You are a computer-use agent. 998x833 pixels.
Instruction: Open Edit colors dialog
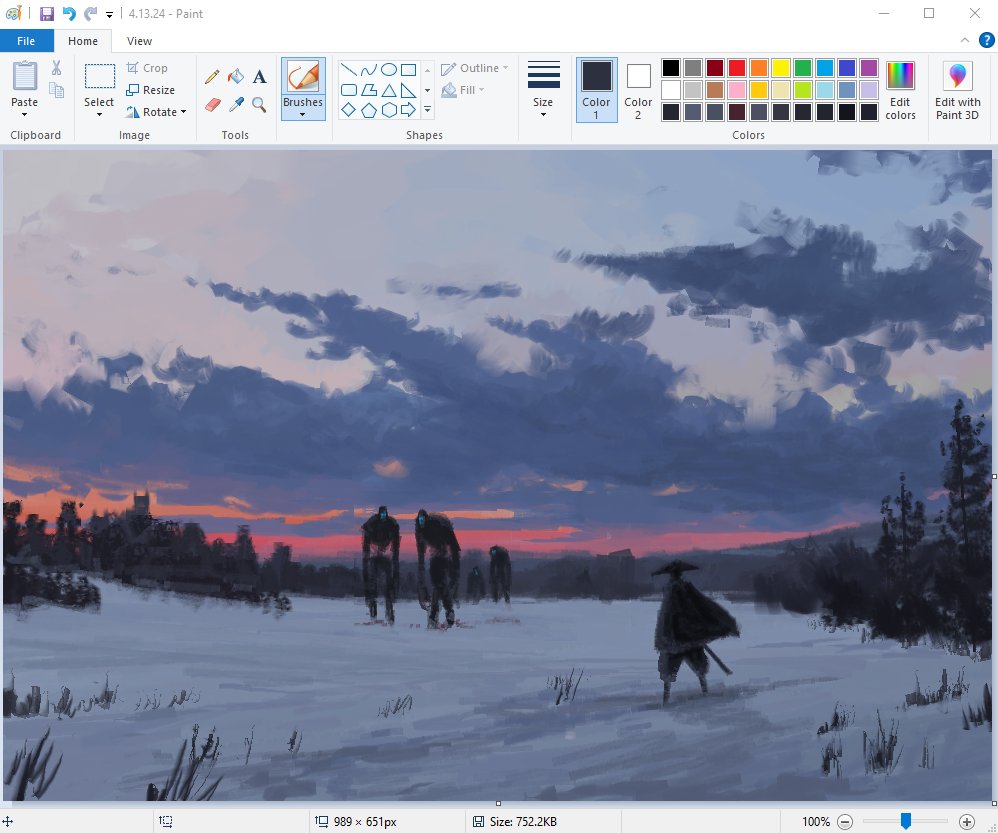tap(900, 88)
